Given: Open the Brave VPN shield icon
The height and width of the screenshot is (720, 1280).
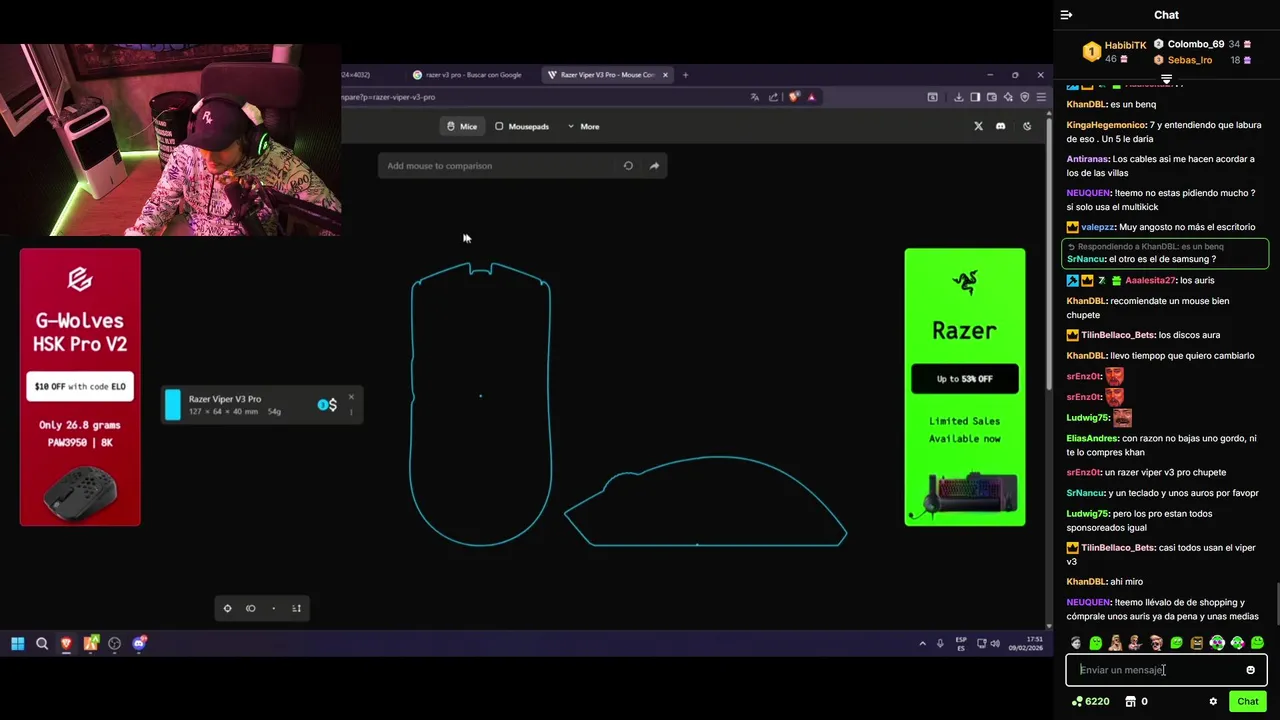Looking at the screenshot, I should click(1024, 97).
